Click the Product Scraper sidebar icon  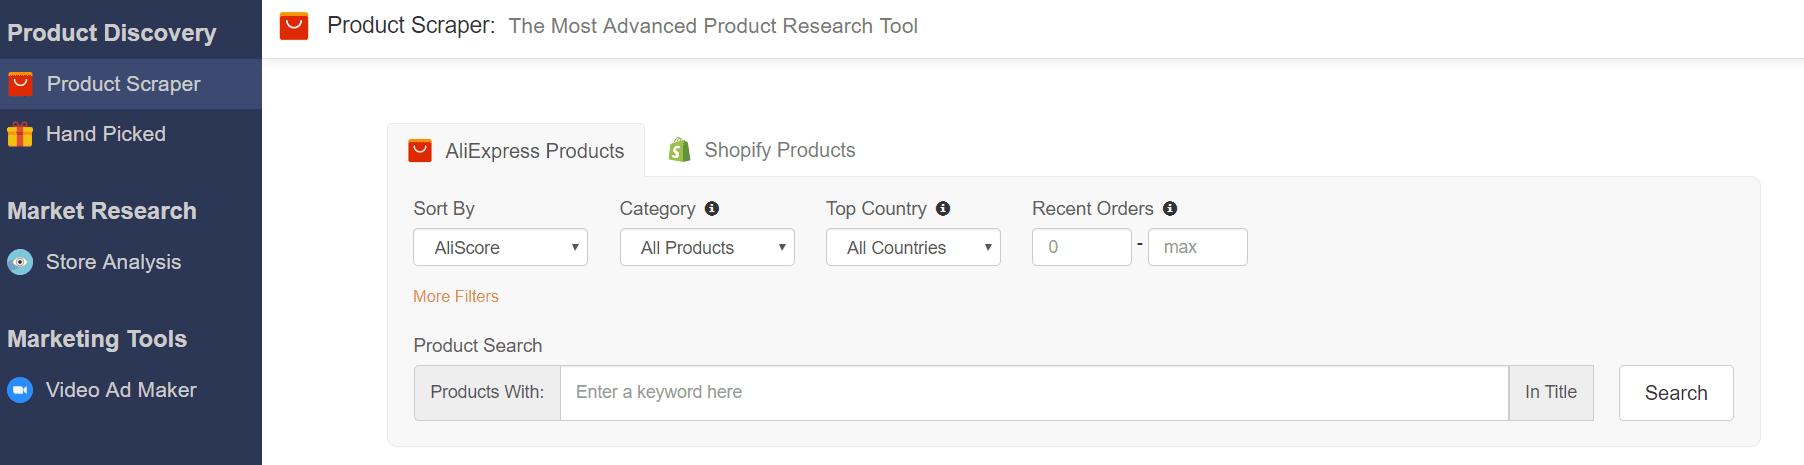point(20,84)
